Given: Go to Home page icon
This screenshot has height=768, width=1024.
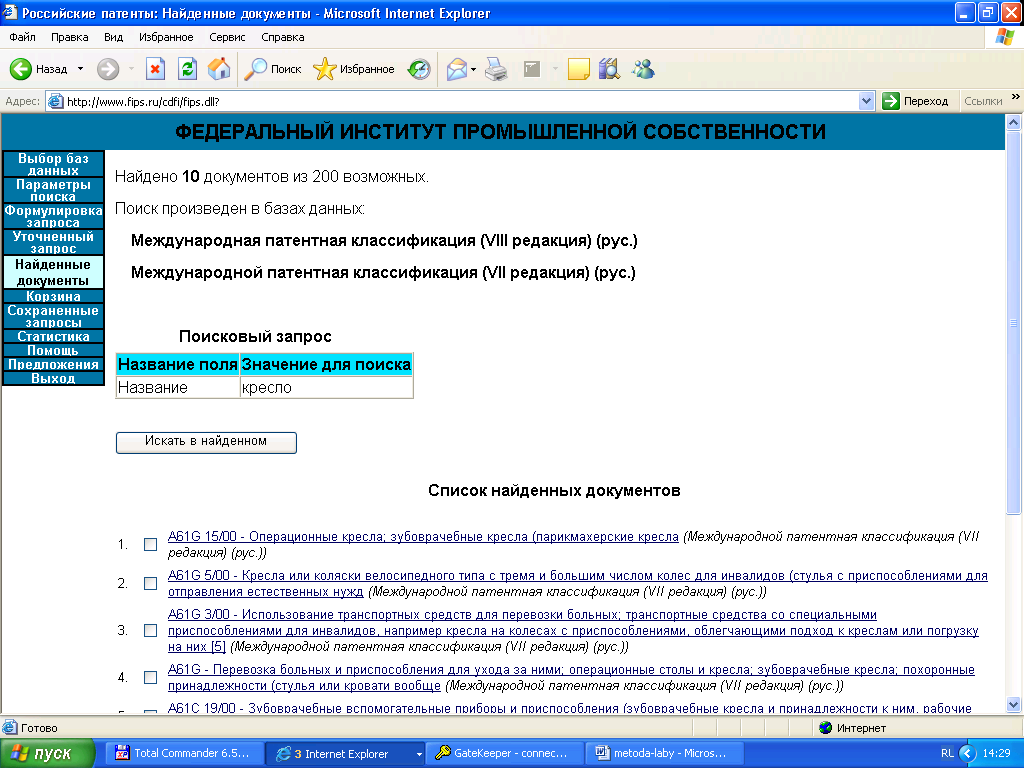Looking at the screenshot, I should tap(219, 69).
